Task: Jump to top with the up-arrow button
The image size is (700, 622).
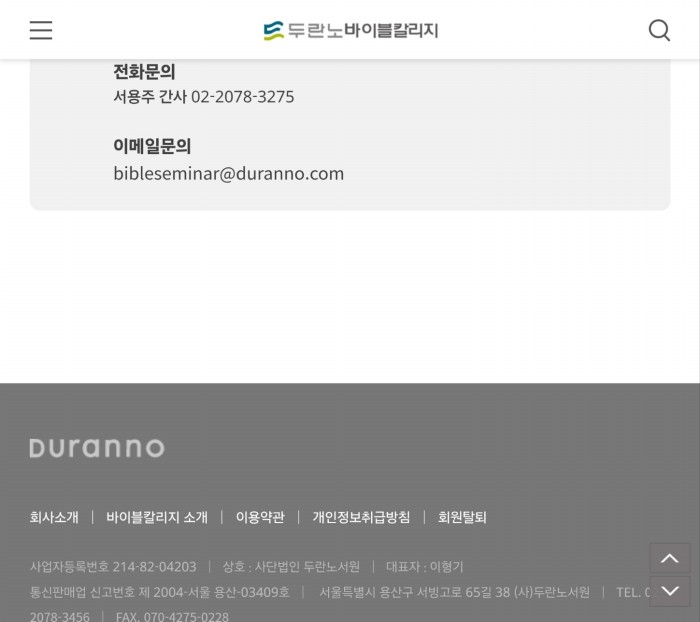Action: click(x=670, y=558)
